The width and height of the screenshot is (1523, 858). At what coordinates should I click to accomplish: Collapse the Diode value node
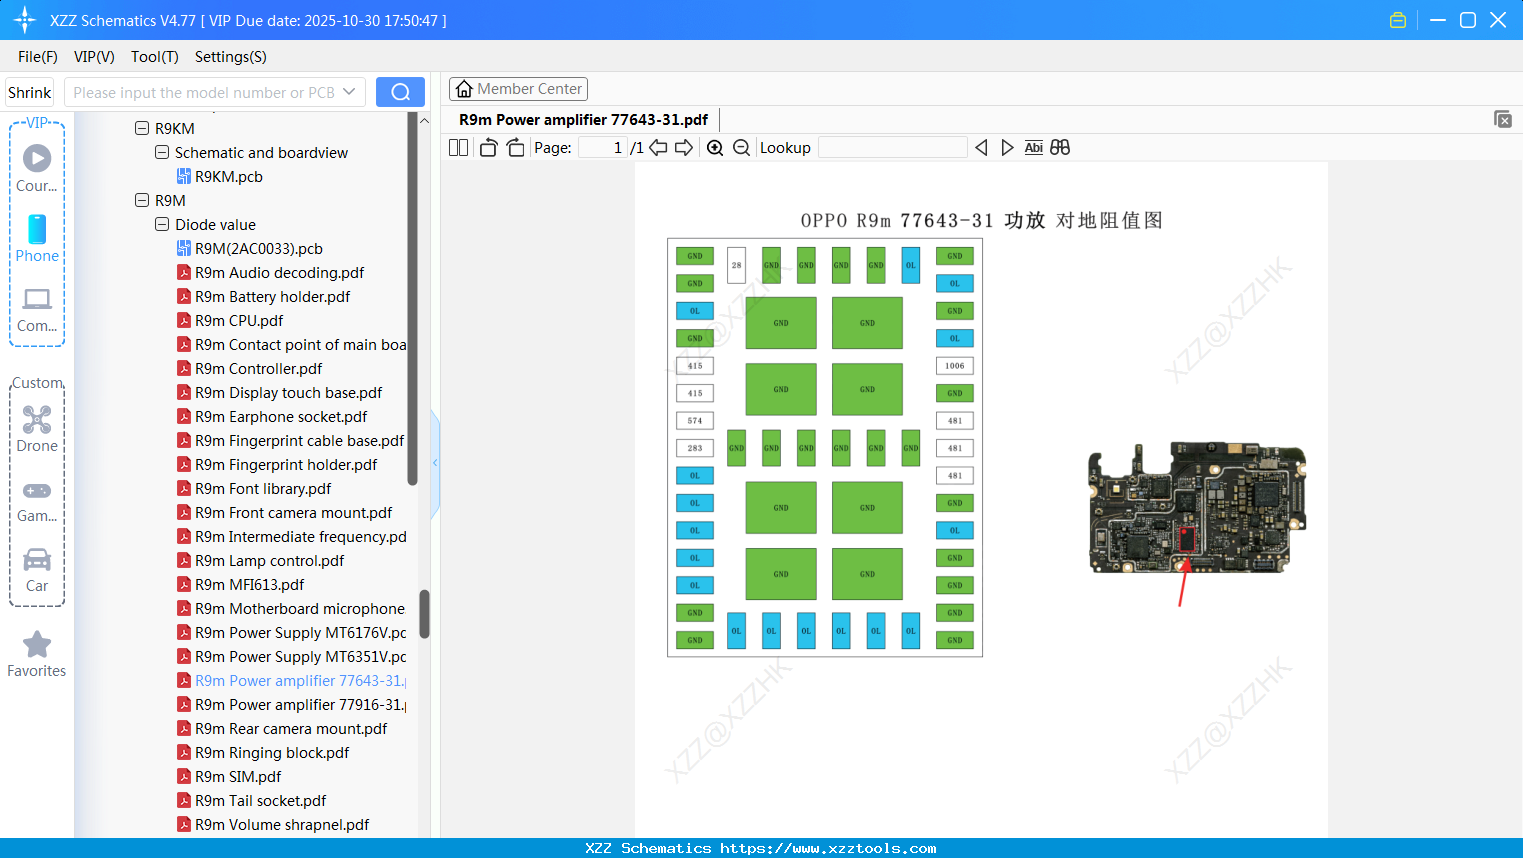click(x=162, y=224)
